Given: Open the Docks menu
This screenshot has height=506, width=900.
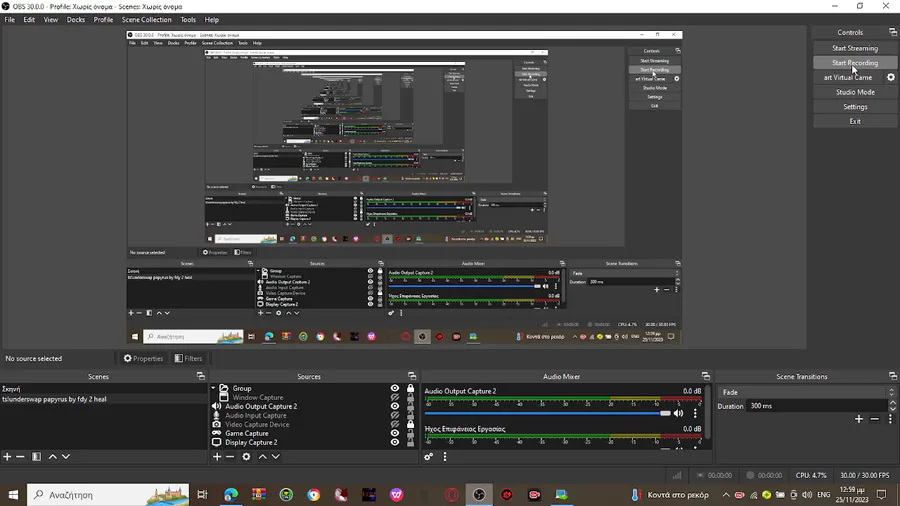Looking at the screenshot, I should coord(75,20).
